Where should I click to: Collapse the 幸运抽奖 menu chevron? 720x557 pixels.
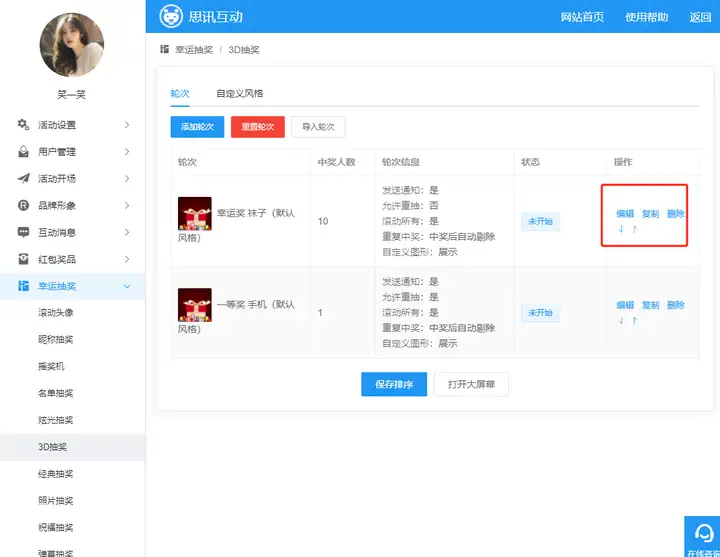click(x=127, y=286)
